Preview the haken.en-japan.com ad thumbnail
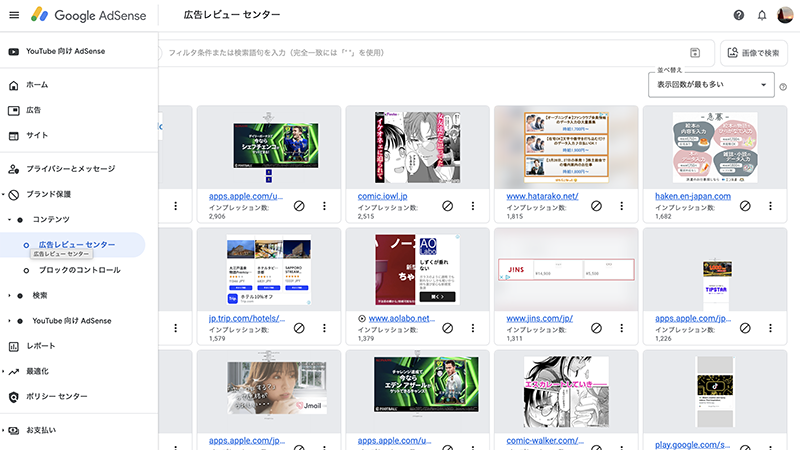 715,147
